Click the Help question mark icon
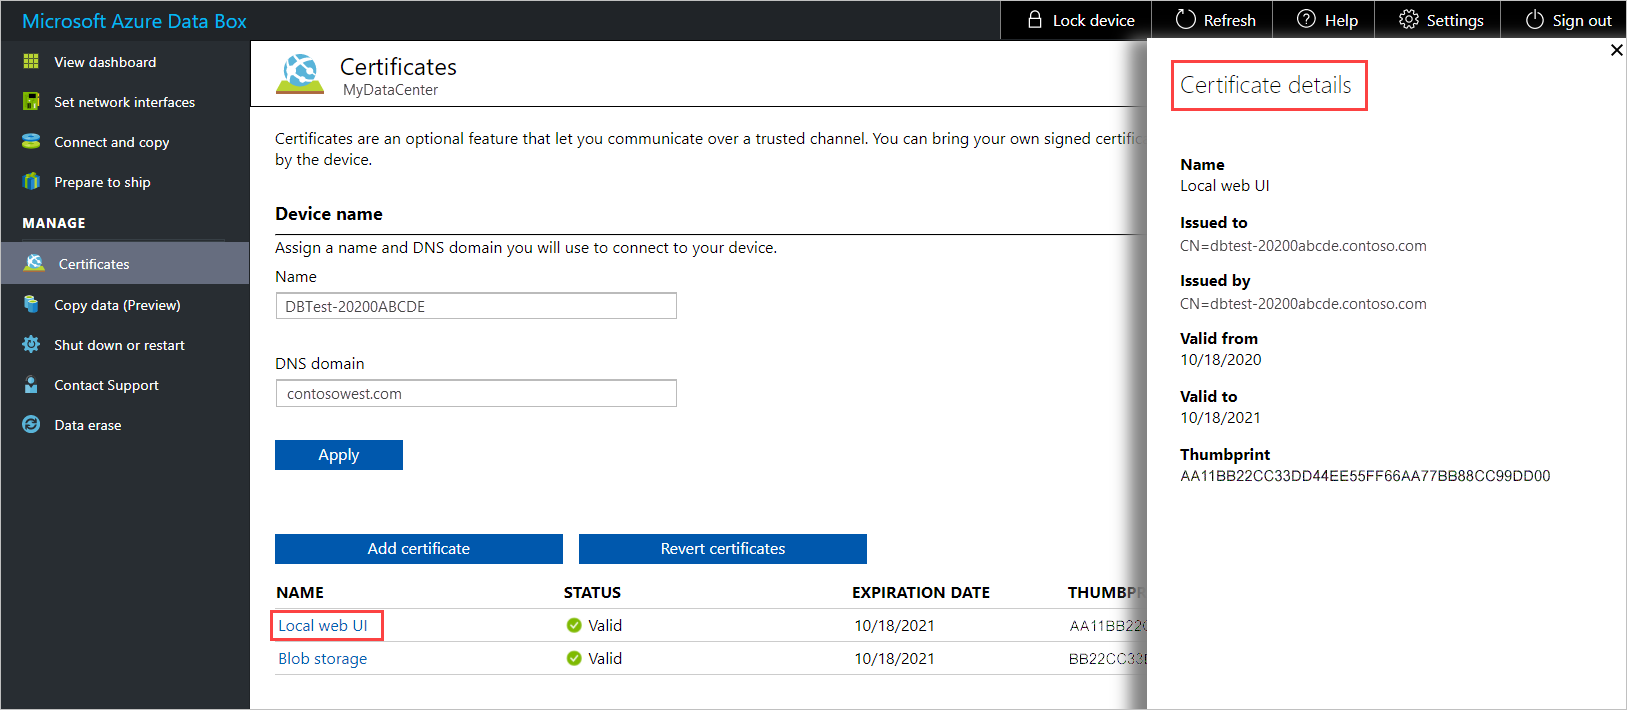The height and width of the screenshot is (710, 1627). [1306, 19]
